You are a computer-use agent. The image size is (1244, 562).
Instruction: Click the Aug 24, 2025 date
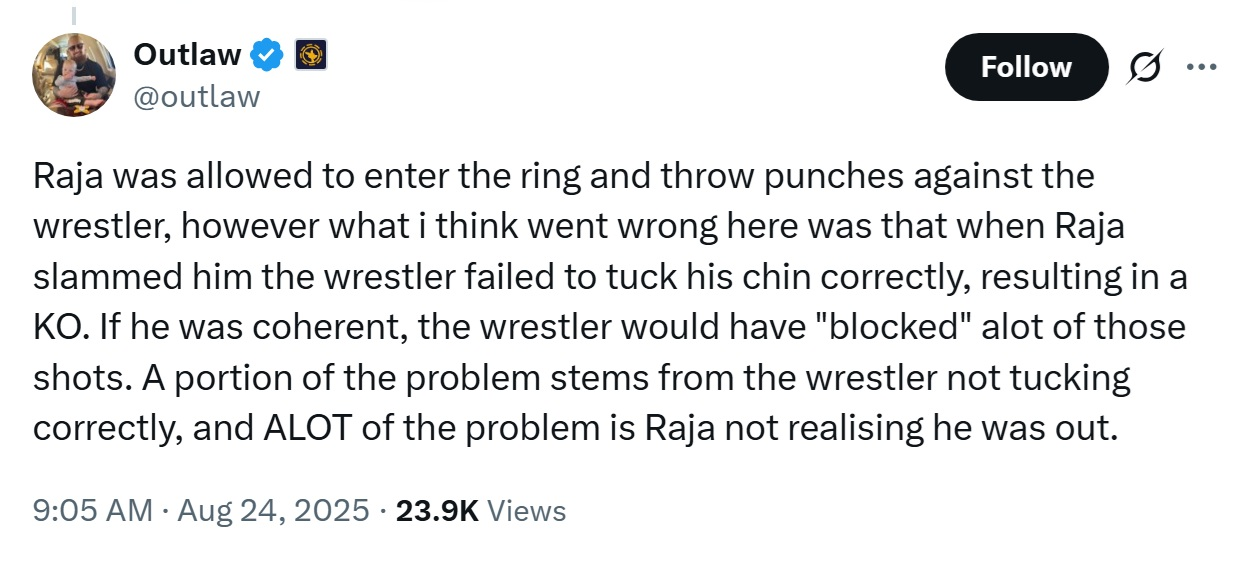[273, 511]
